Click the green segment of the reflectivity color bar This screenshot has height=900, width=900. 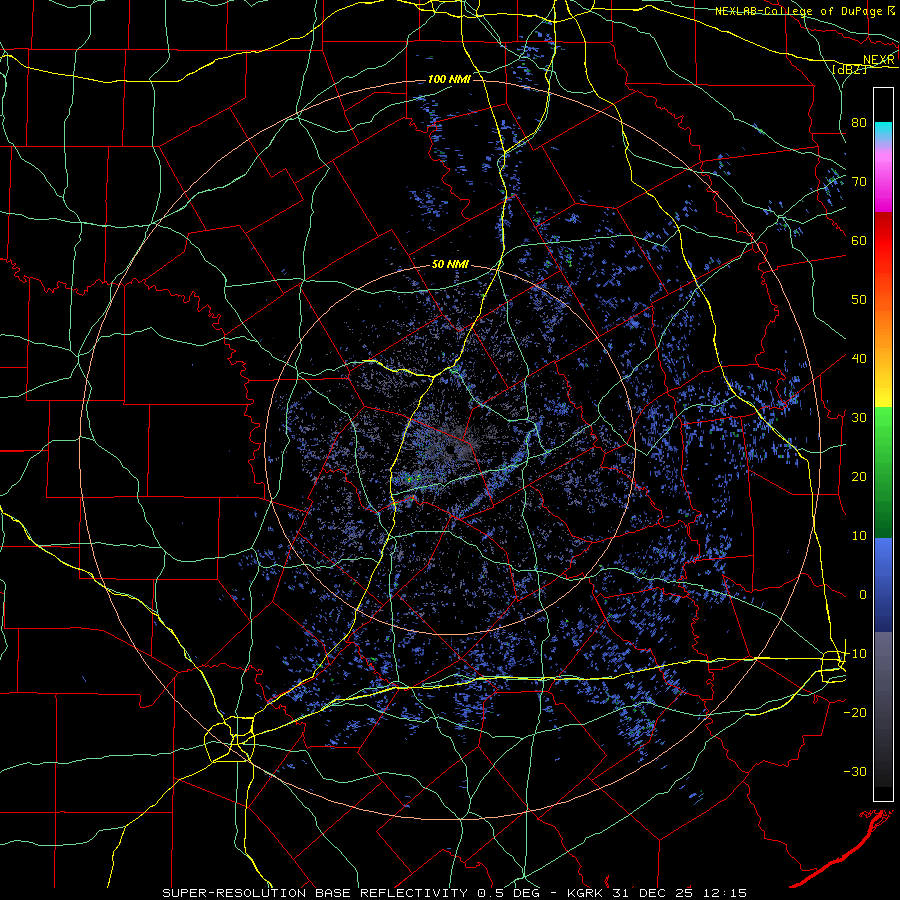point(883,472)
